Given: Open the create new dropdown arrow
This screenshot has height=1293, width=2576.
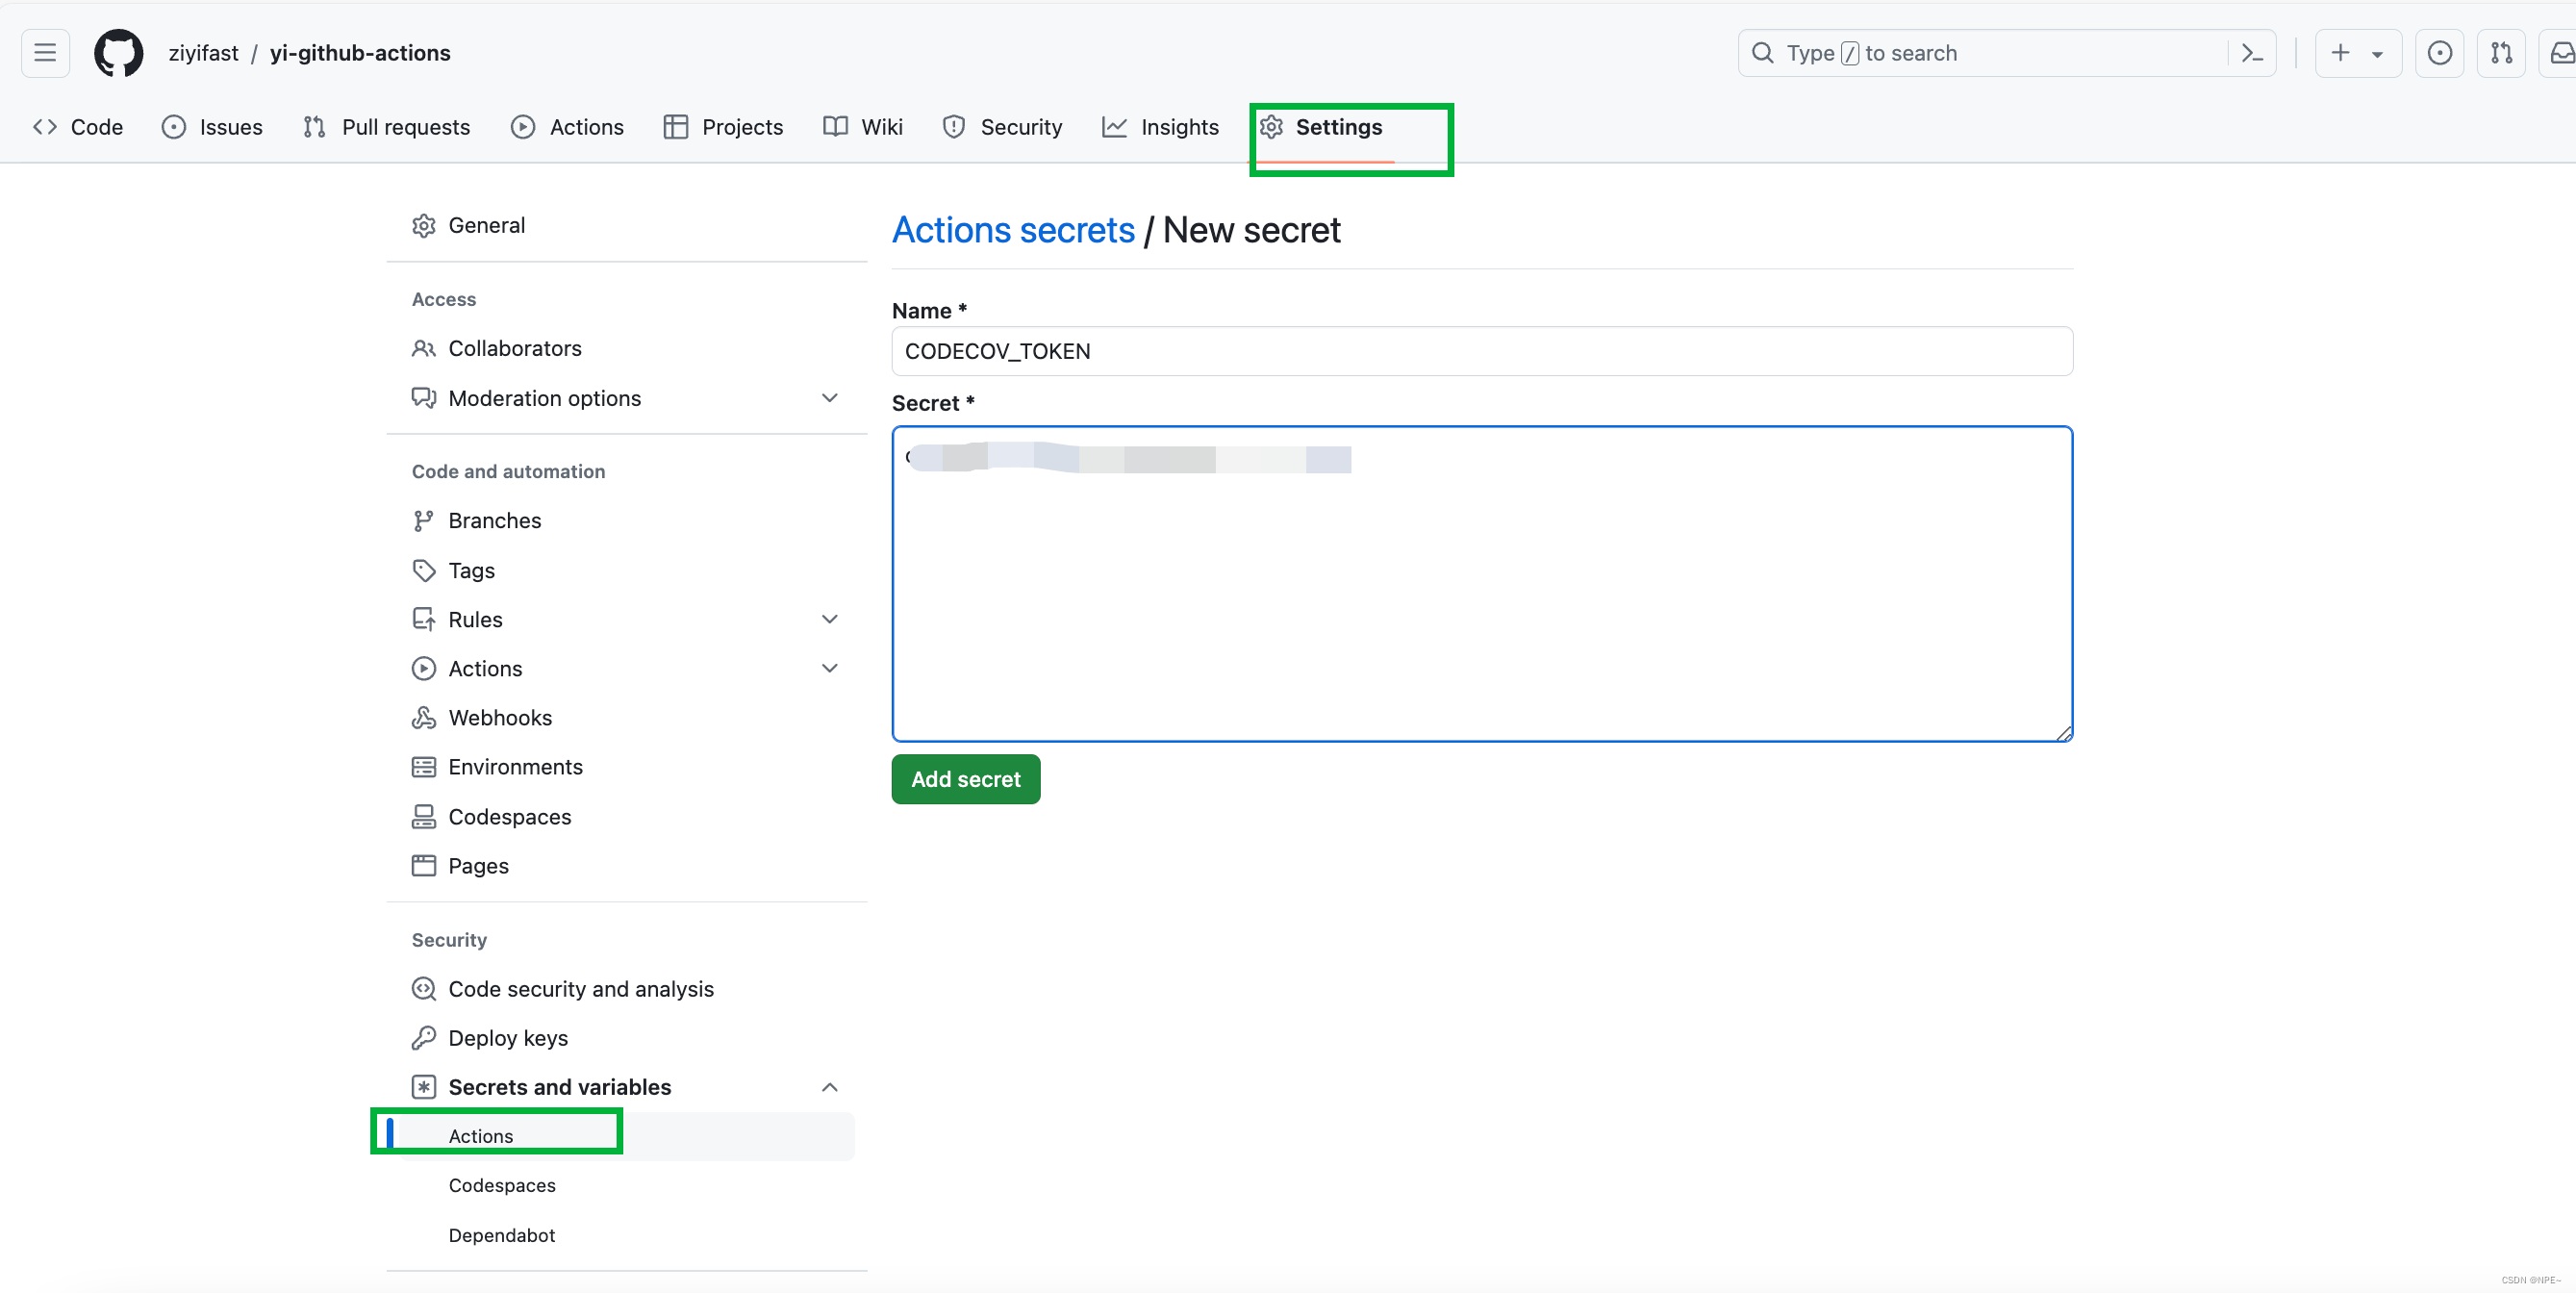Looking at the screenshot, I should pyautogui.click(x=2377, y=54).
